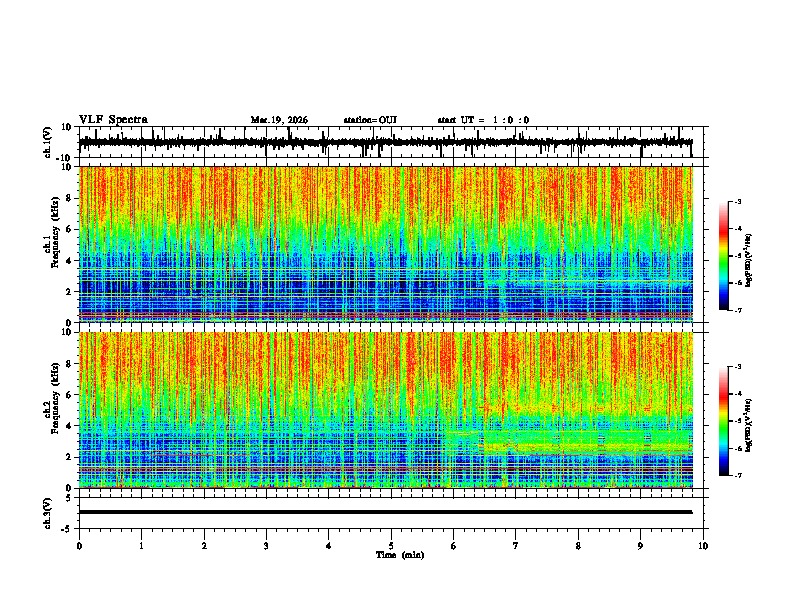Click the "-5" tick on ch.3(V) axis
This screenshot has height=612, width=792.
68,529
